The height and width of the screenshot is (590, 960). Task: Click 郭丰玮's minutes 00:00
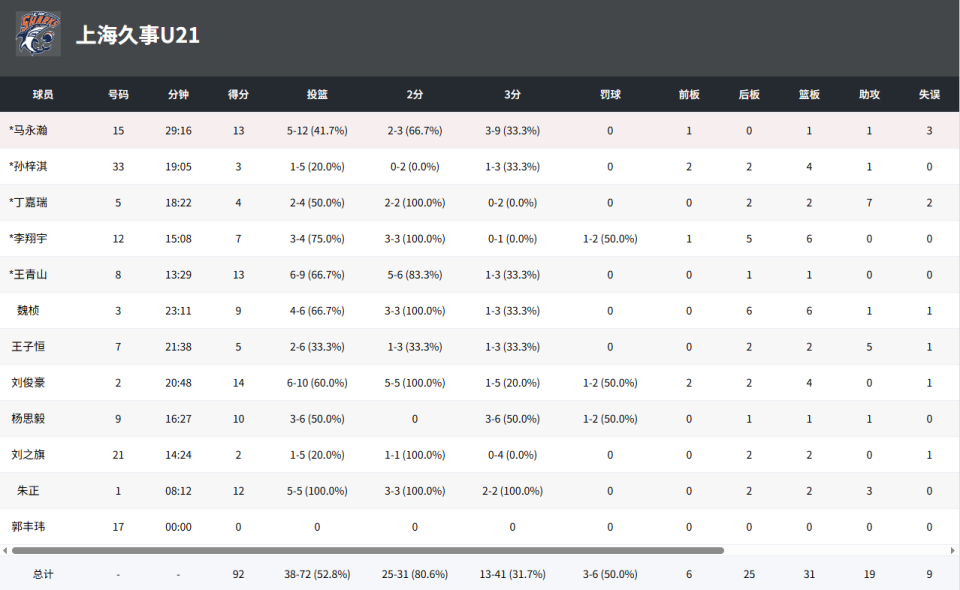[178, 527]
